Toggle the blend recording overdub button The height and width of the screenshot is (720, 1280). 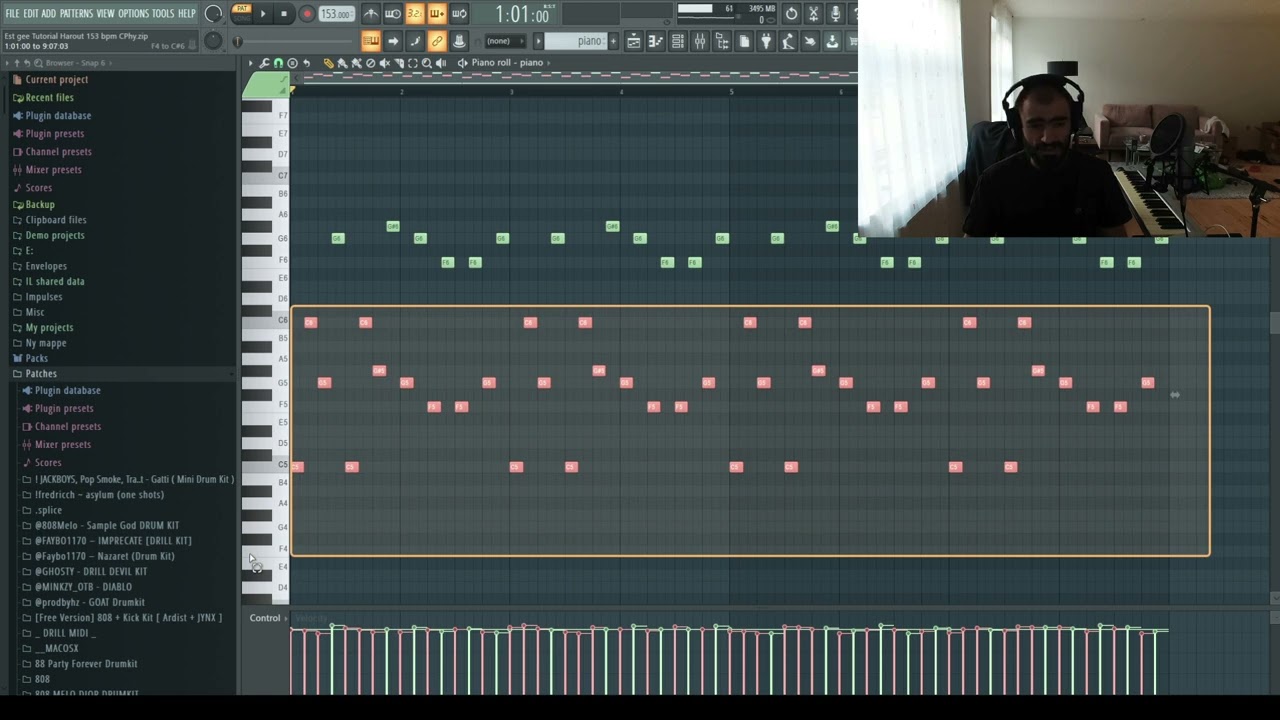coord(437,14)
